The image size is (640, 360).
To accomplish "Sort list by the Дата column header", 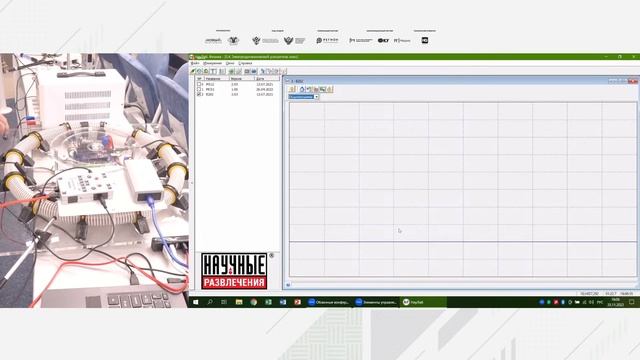I will coord(267,78).
